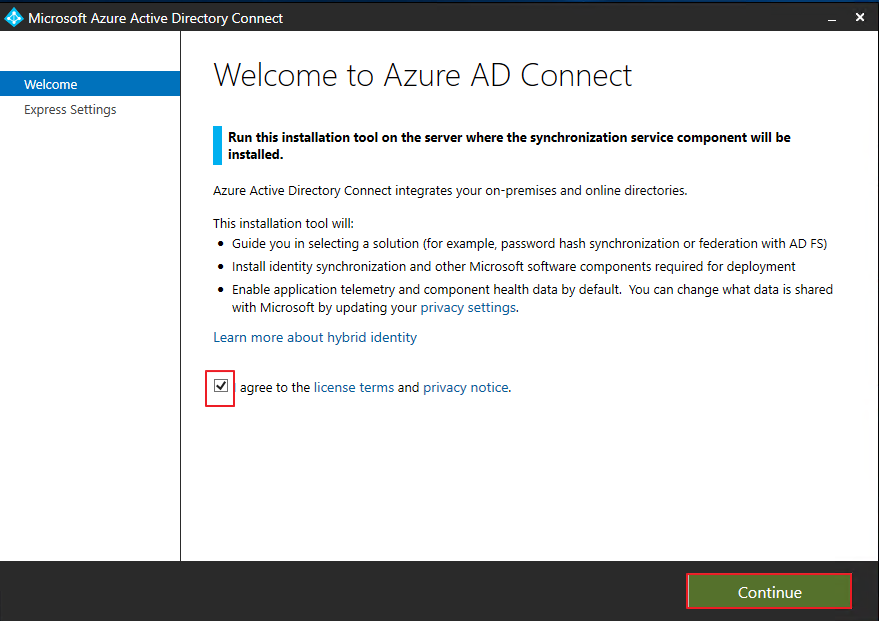Click the Welcome to Azure AD Connect heading
Image resolution: width=879 pixels, height=621 pixels.
click(x=423, y=75)
